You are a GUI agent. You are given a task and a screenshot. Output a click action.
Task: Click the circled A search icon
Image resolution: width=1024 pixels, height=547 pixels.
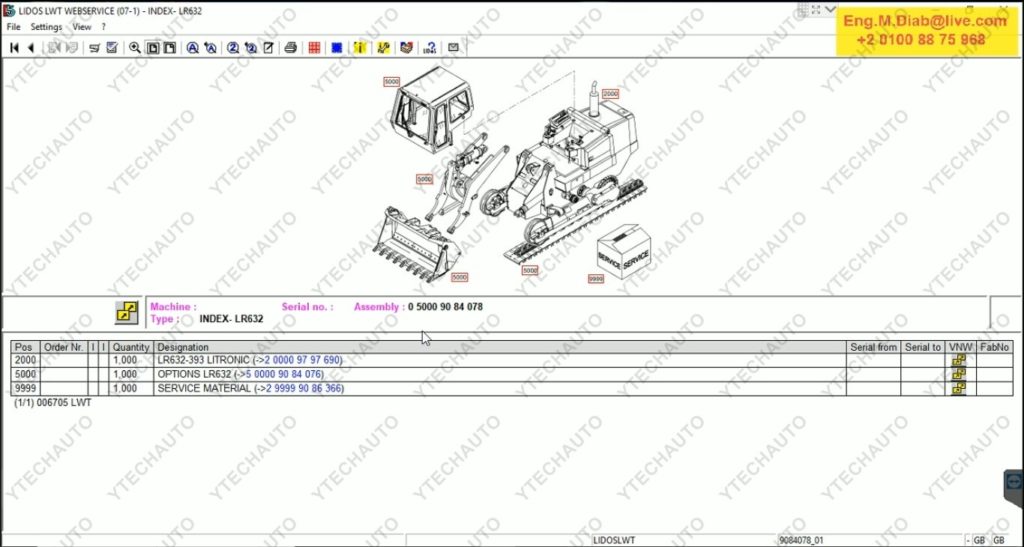tap(193, 48)
